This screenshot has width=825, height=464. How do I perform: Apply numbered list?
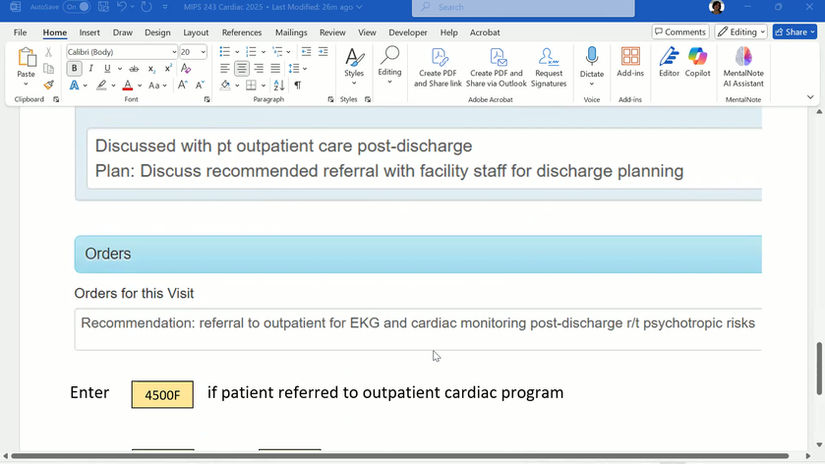[x=251, y=52]
